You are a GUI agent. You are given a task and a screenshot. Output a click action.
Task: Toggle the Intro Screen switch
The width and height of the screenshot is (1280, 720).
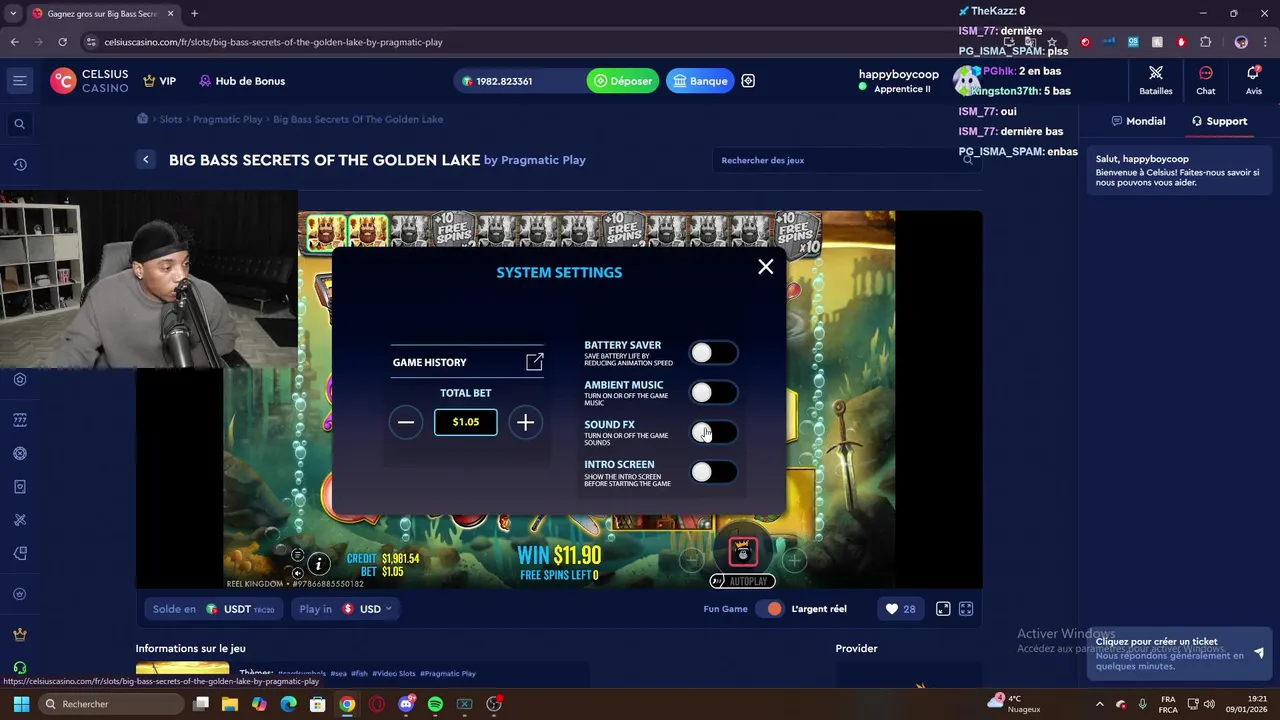pyautogui.click(x=713, y=472)
